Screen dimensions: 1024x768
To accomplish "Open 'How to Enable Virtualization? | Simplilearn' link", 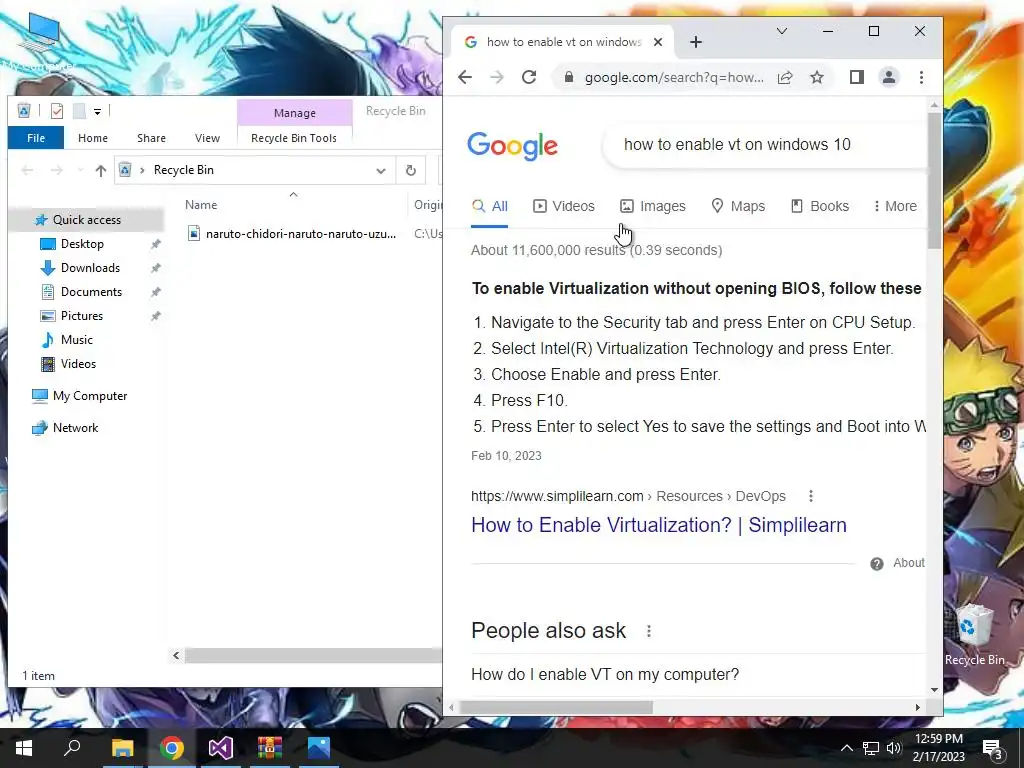I will pyautogui.click(x=659, y=525).
